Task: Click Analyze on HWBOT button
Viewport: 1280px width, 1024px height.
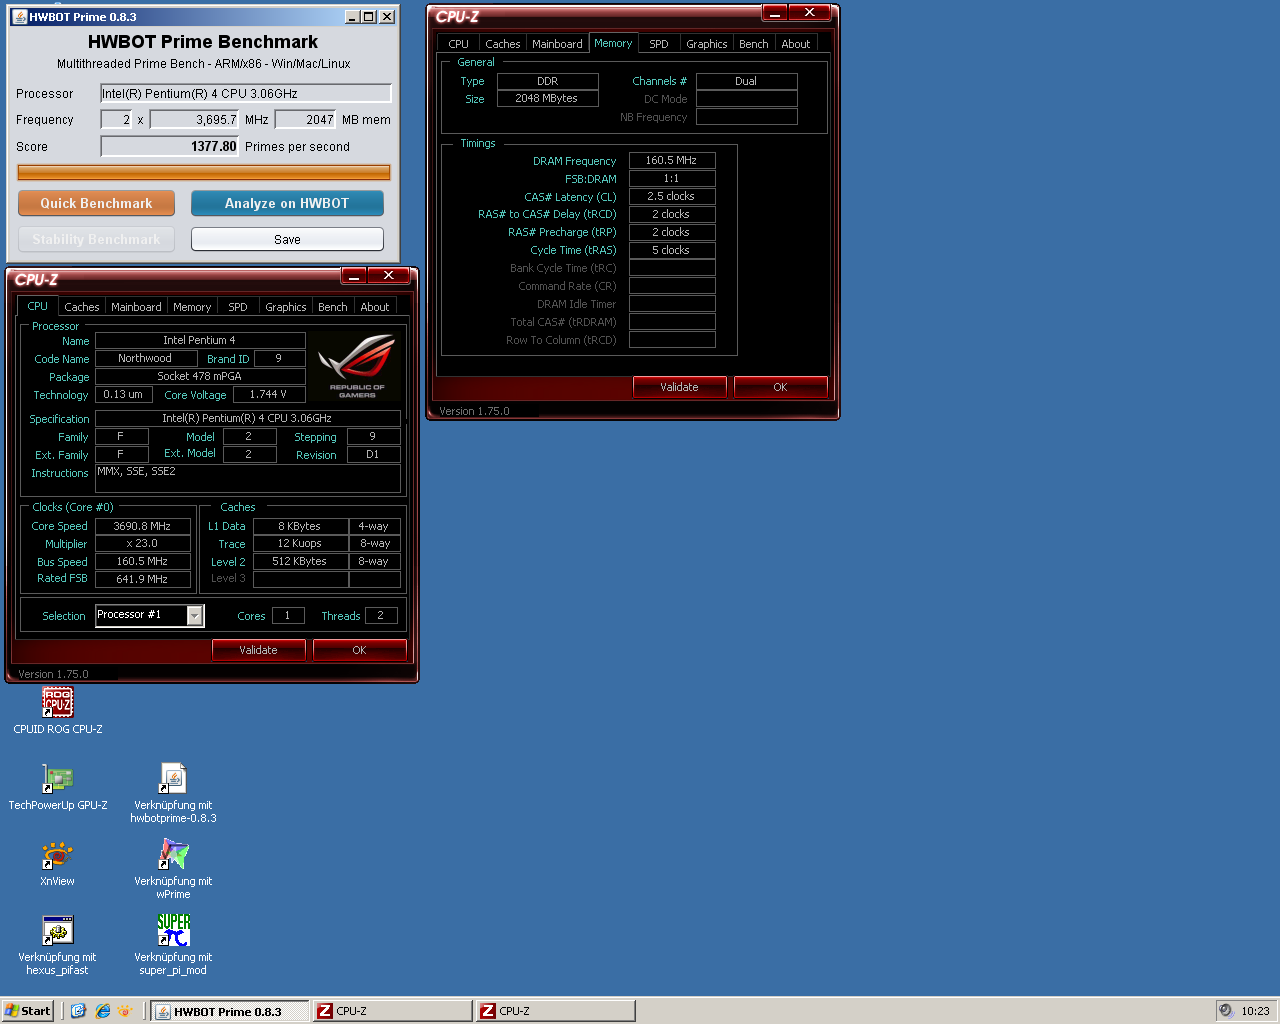Action: point(287,203)
